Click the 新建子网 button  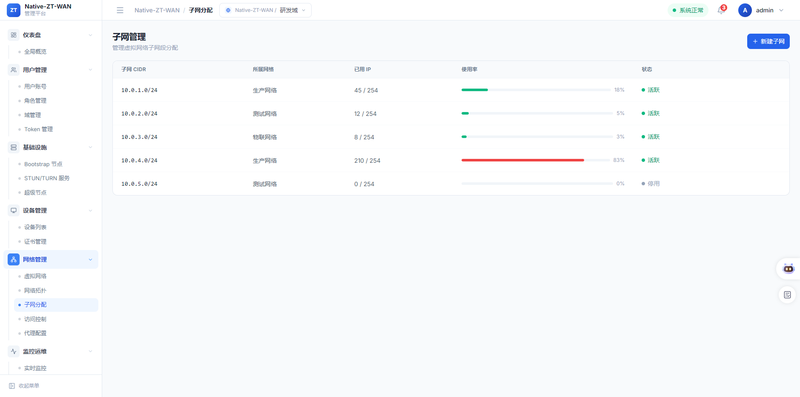[x=768, y=41]
